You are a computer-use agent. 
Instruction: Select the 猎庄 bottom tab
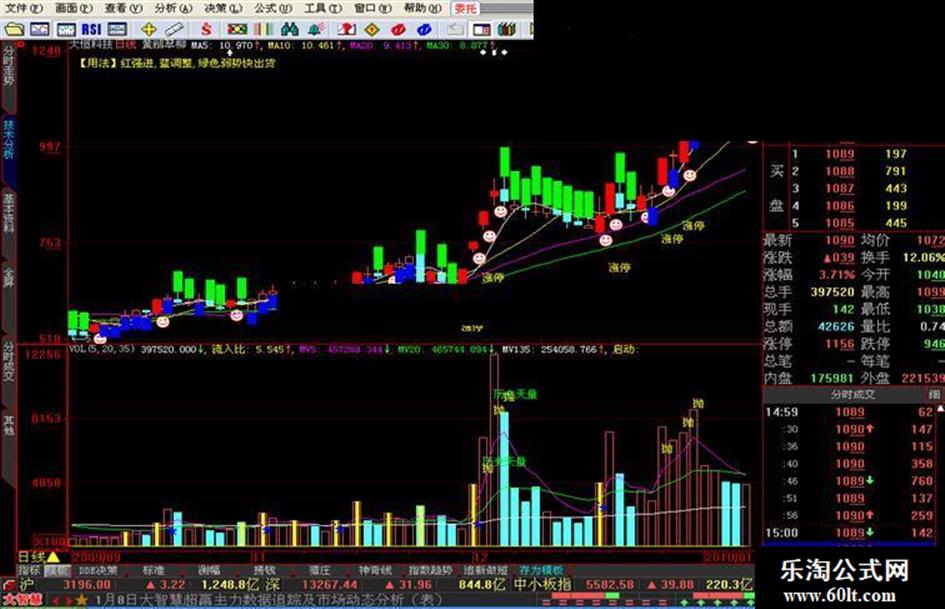click(320, 570)
